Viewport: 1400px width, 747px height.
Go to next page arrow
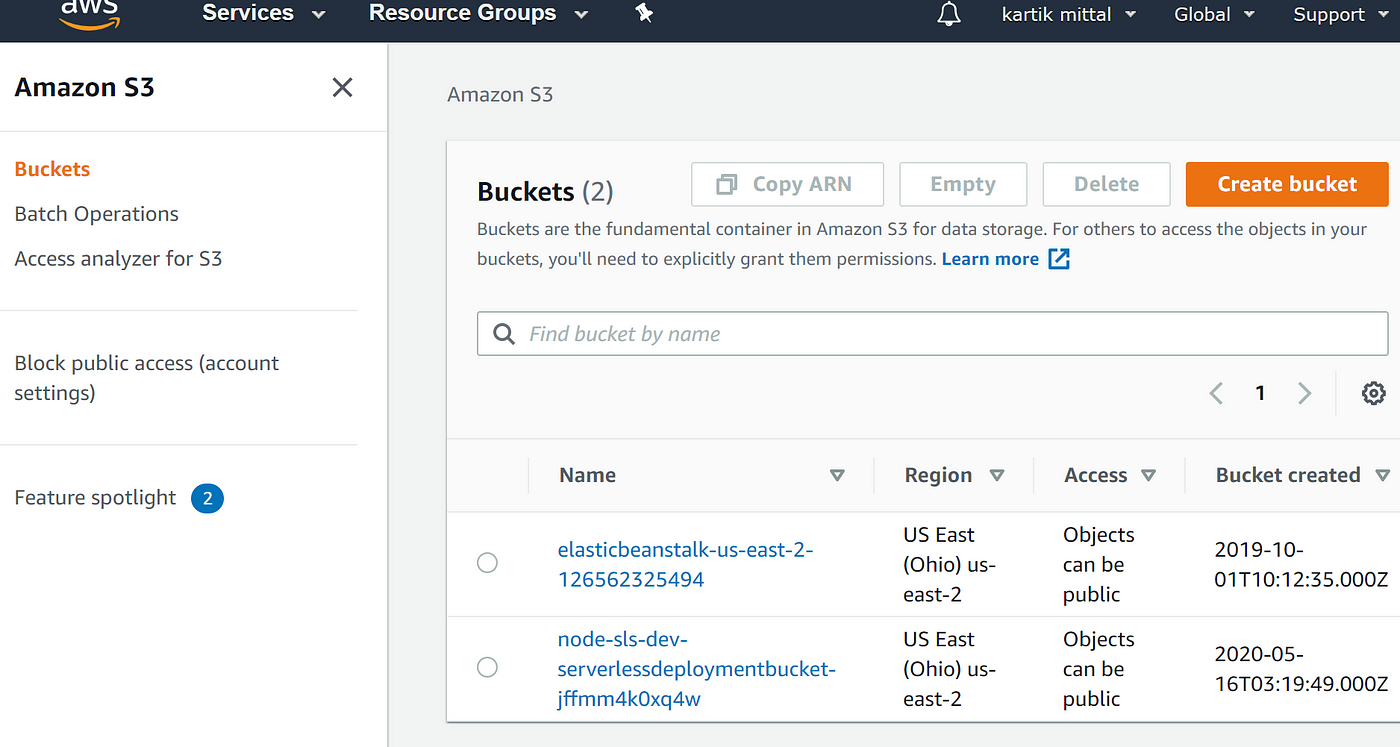pyautogui.click(x=1304, y=393)
